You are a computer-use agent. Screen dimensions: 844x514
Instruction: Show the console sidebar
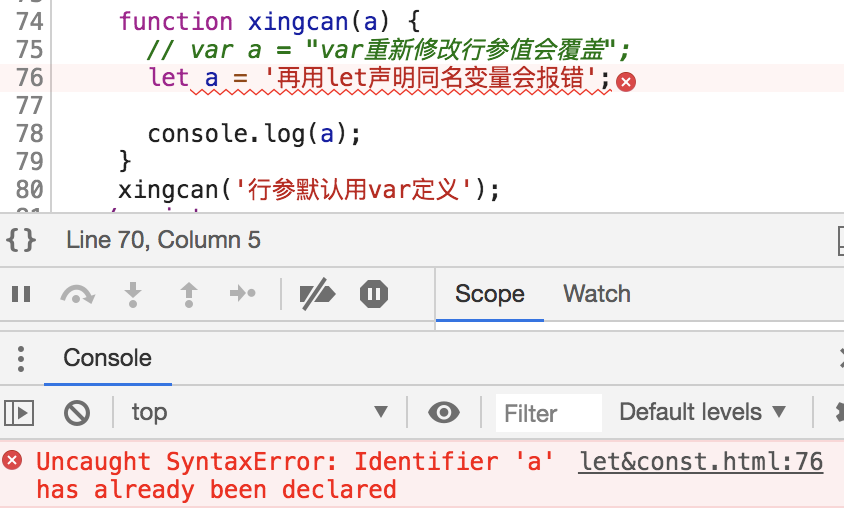(20, 412)
